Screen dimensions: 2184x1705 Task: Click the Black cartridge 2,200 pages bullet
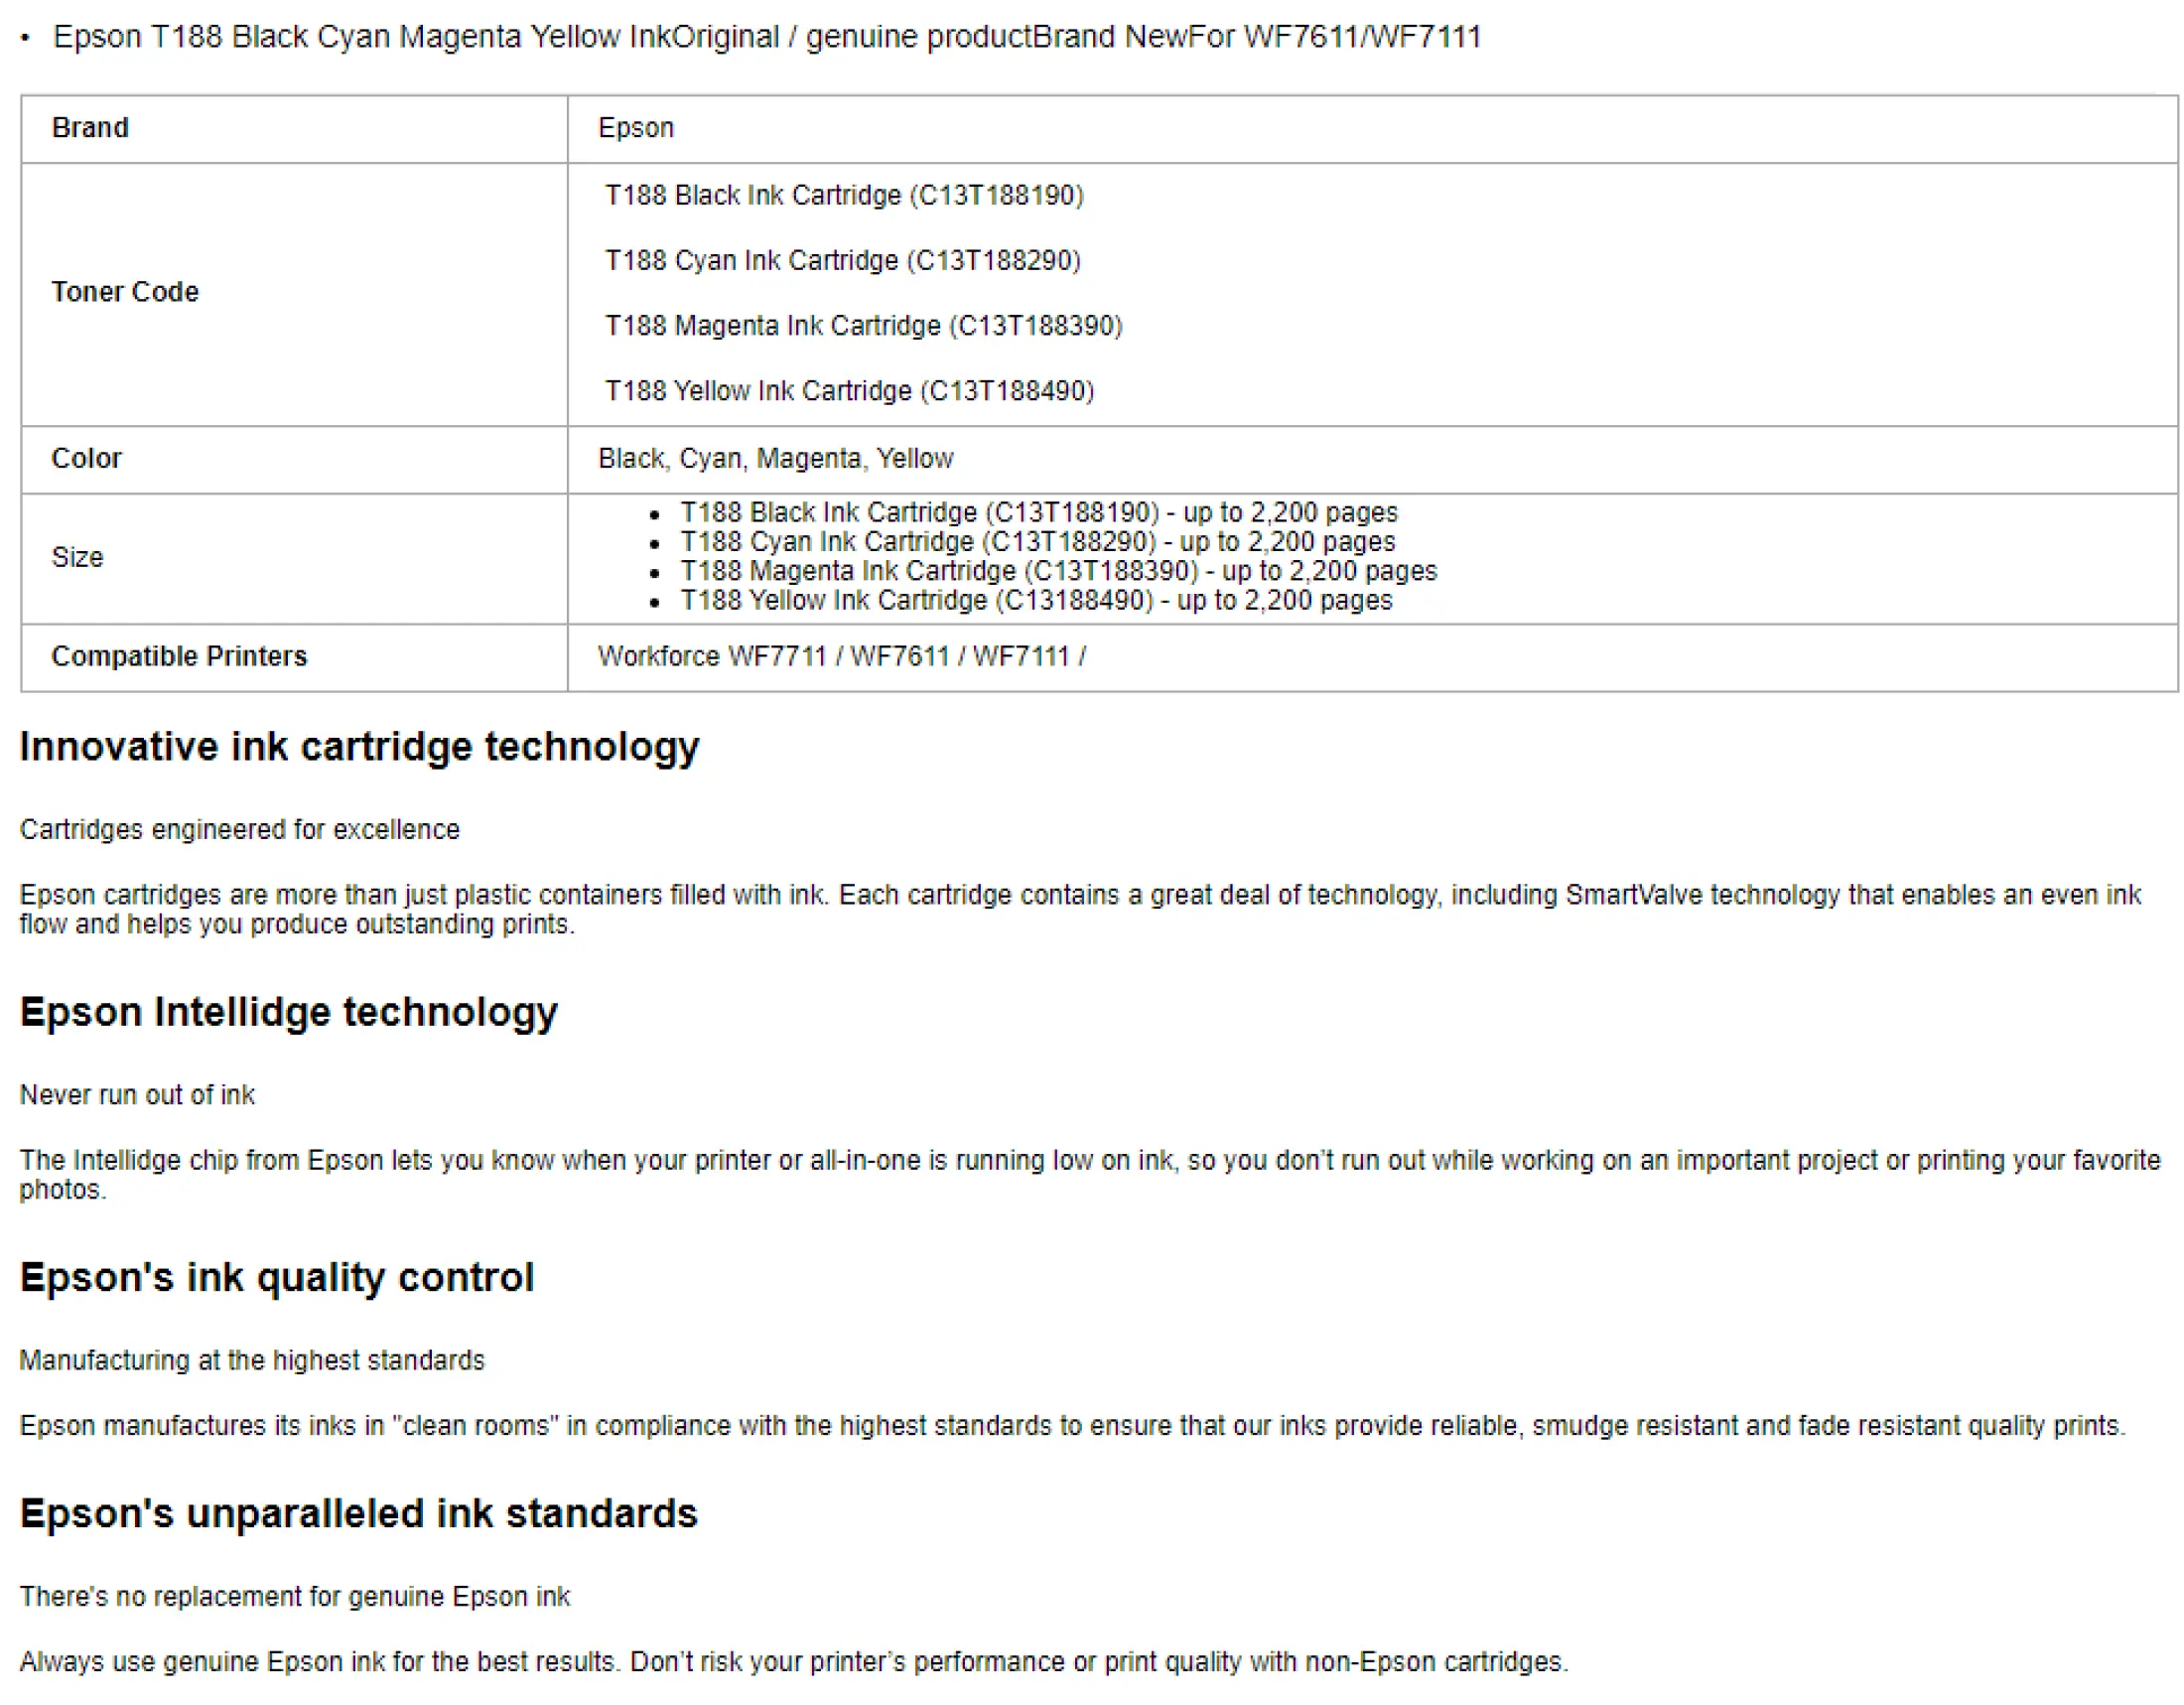[1038, 512]
